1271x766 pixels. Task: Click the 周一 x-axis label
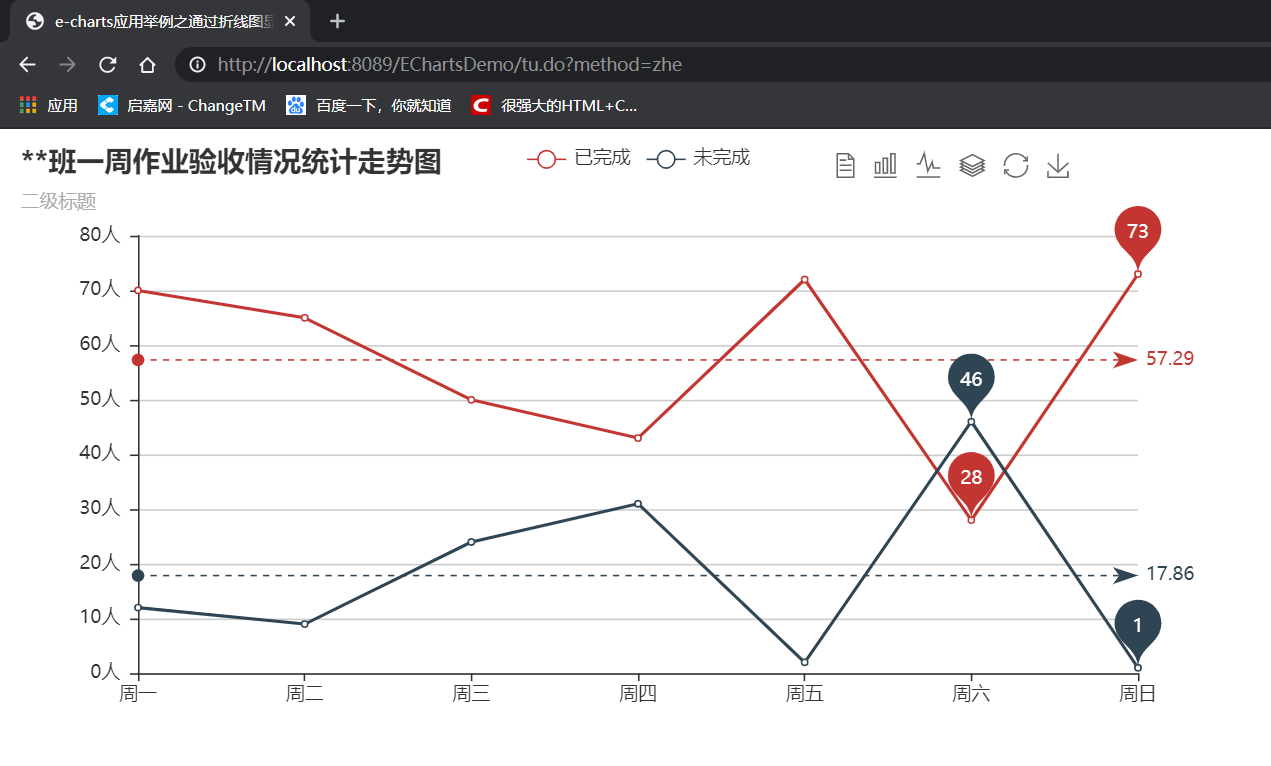click(x=138, y=694)
